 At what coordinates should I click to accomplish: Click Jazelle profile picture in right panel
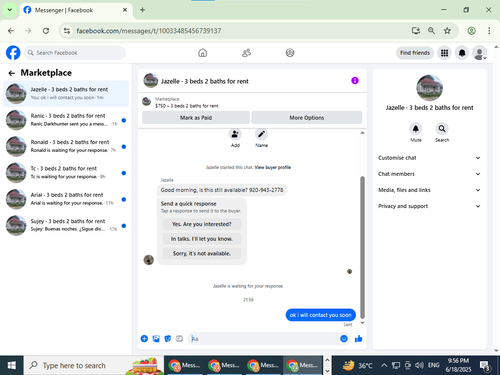click(429, 88)
